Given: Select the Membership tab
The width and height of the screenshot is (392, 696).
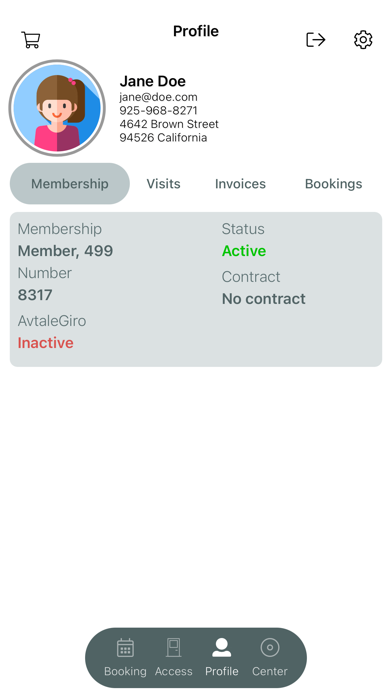Looking at the screenshot, I should pyautogui.click(x=70, y=184).
